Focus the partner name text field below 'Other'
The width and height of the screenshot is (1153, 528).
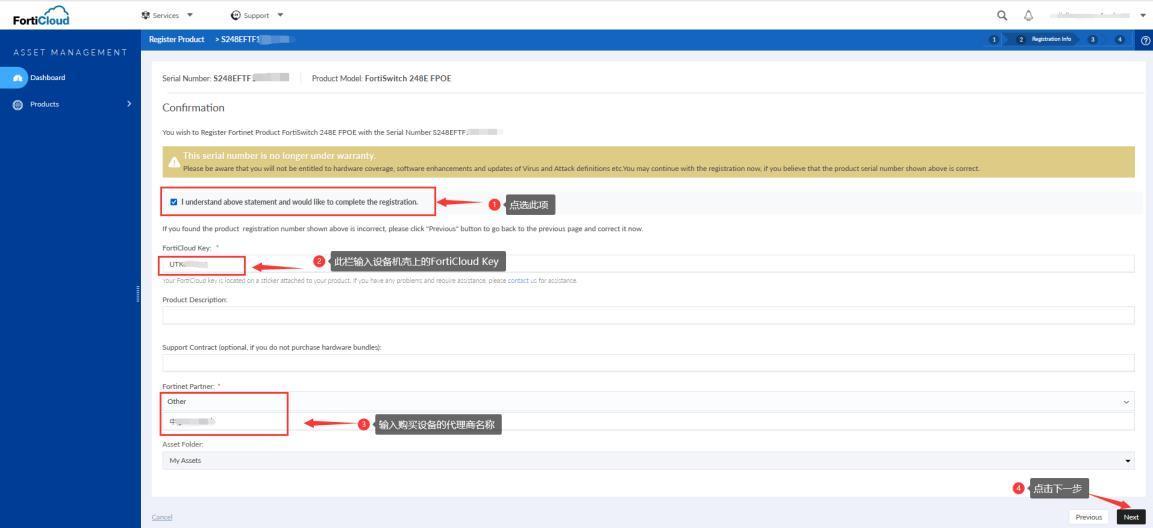(647, 421)
